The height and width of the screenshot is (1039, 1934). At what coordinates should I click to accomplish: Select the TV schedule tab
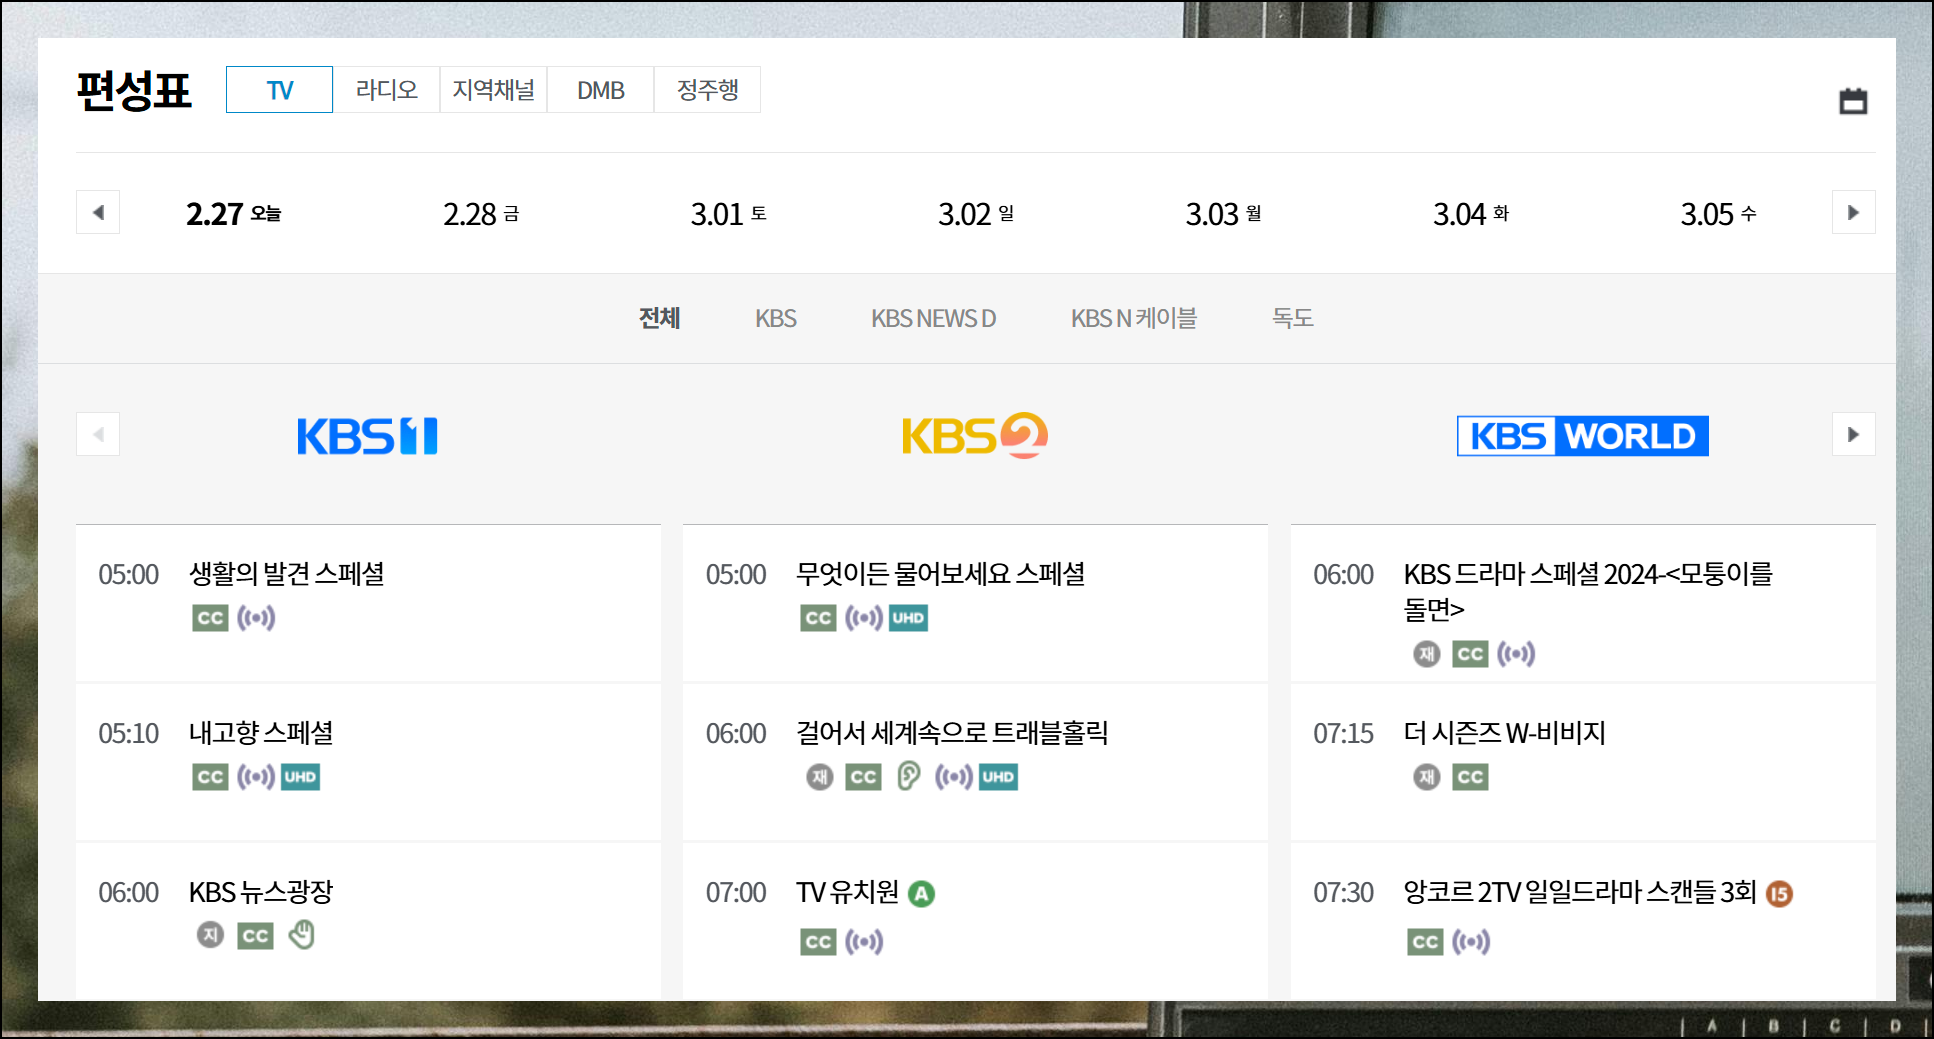279,90
